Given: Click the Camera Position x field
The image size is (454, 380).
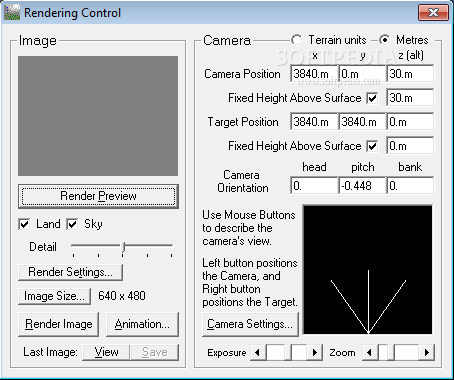Looking at the screenshot, I should pos(314,74).
